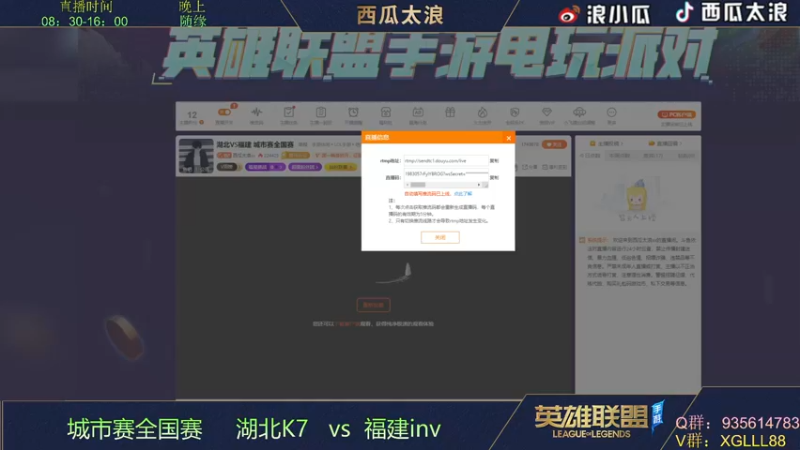Click the clipboard icon in the top toolbar
Screen dimensions: 800x450
coord(321,112)
